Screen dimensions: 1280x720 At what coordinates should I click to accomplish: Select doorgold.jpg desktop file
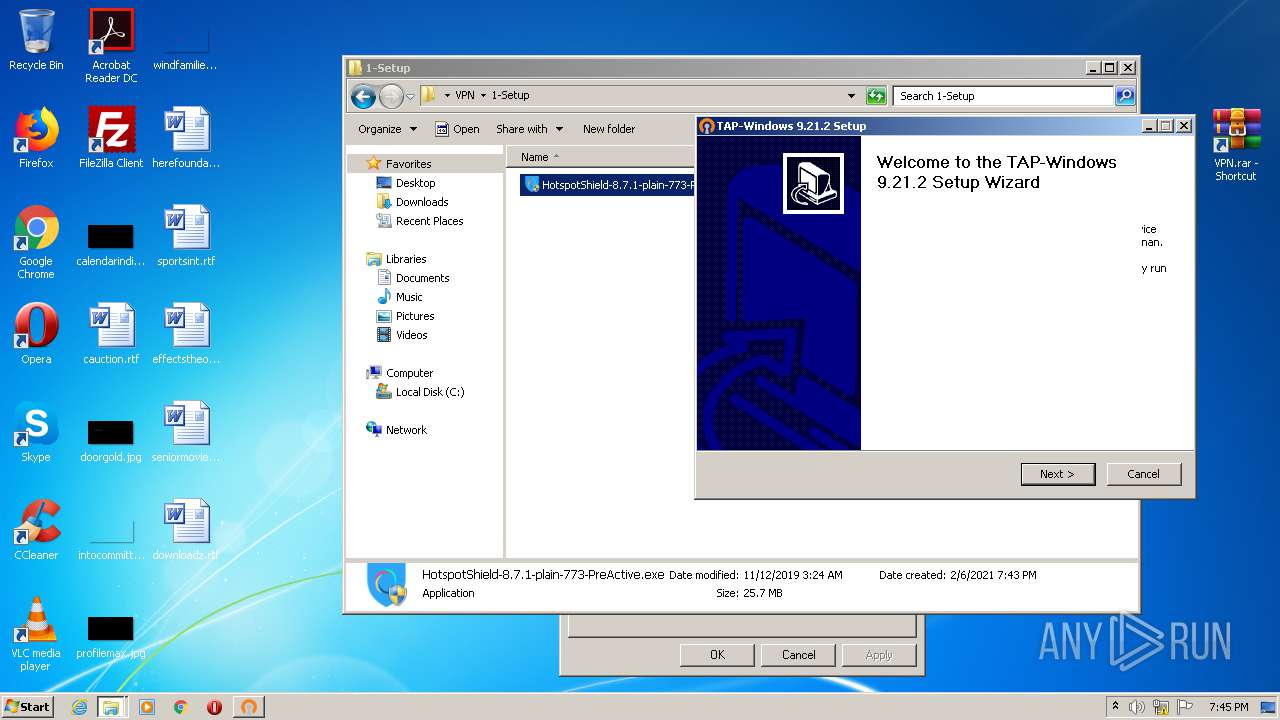coord(111,440)
